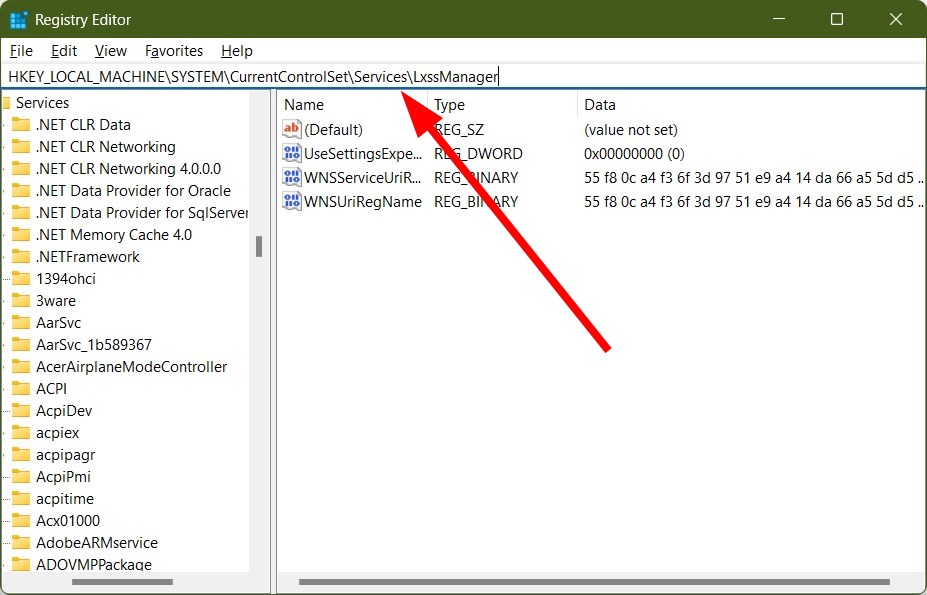Click the binary icon next to WNSServiceUriR...
This screenshot has height=595, width=927.
coord(291,177)
